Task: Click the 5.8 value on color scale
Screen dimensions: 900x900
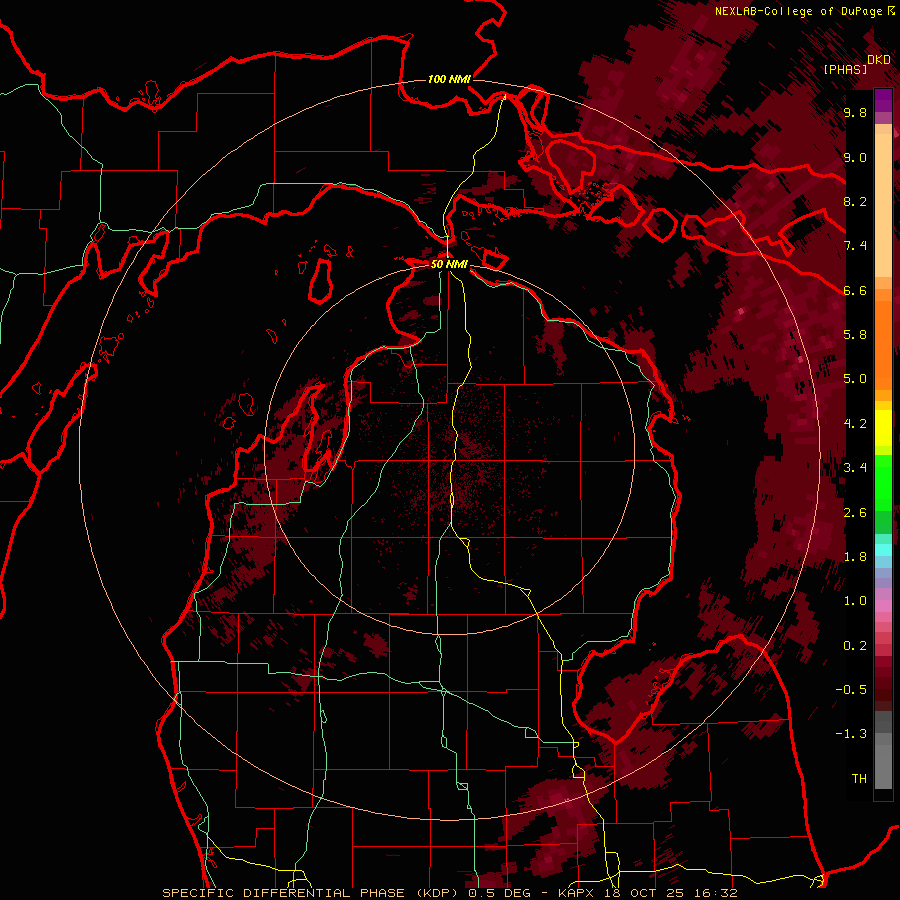Action: point(855,335)
